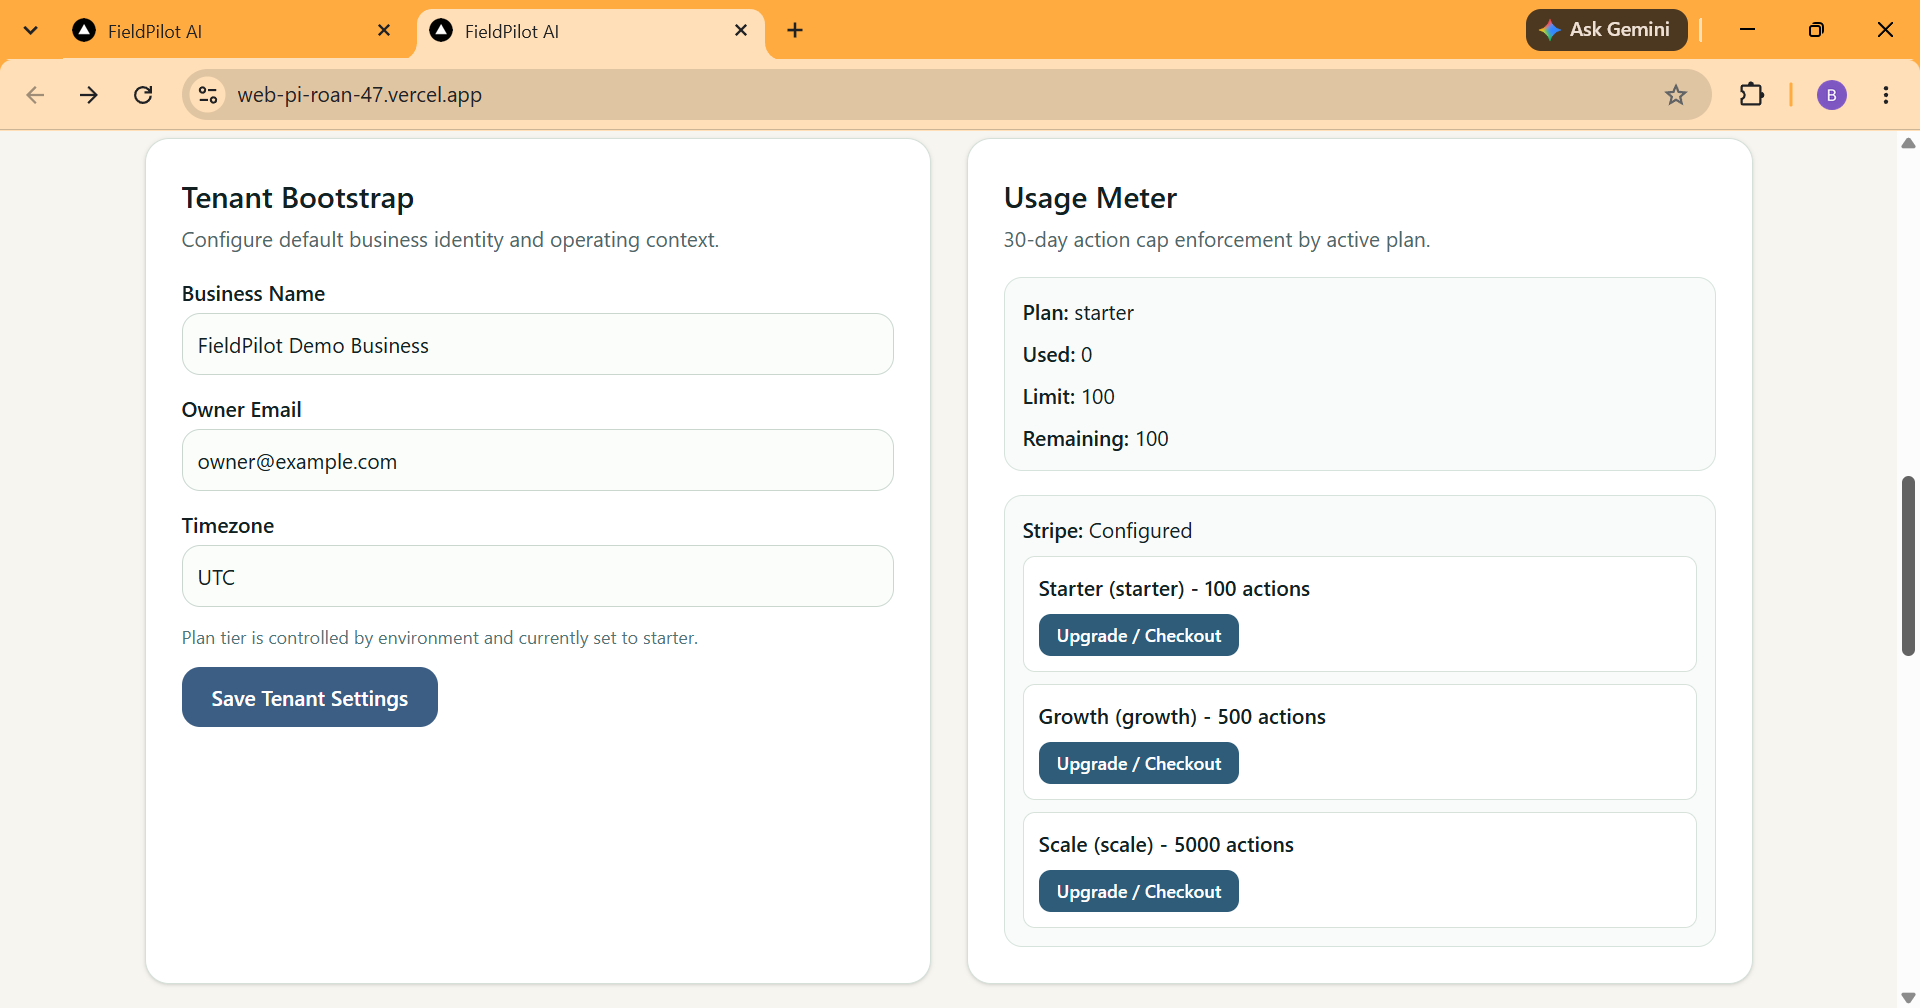1920x1008 pixels.
Task: Click 'Configure default business identity' subtitle
Action: pyautogui.click(x=450, y=240)
